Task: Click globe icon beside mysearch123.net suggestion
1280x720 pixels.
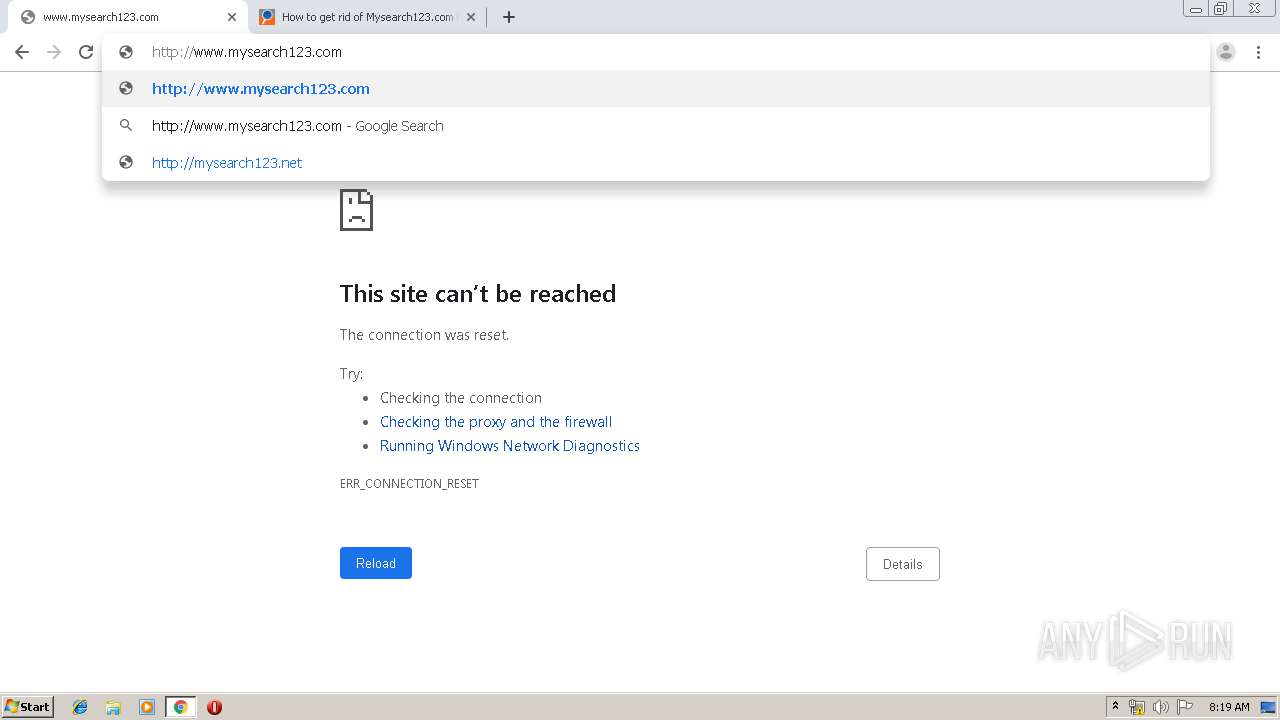Action: [x=126, y=163]
